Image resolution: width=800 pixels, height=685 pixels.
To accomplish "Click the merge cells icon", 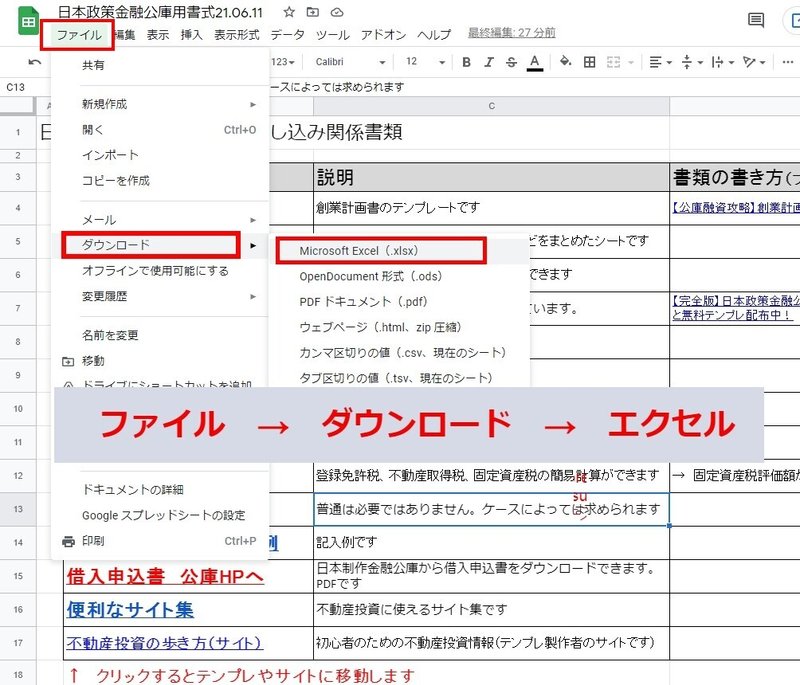I will click(614, 62).
